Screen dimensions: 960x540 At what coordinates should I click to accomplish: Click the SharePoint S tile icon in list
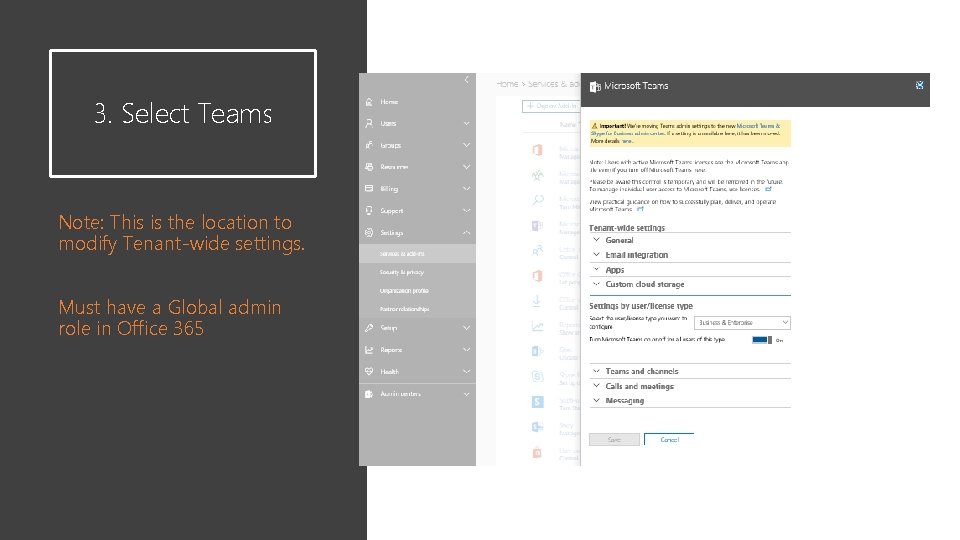[537, 402]
